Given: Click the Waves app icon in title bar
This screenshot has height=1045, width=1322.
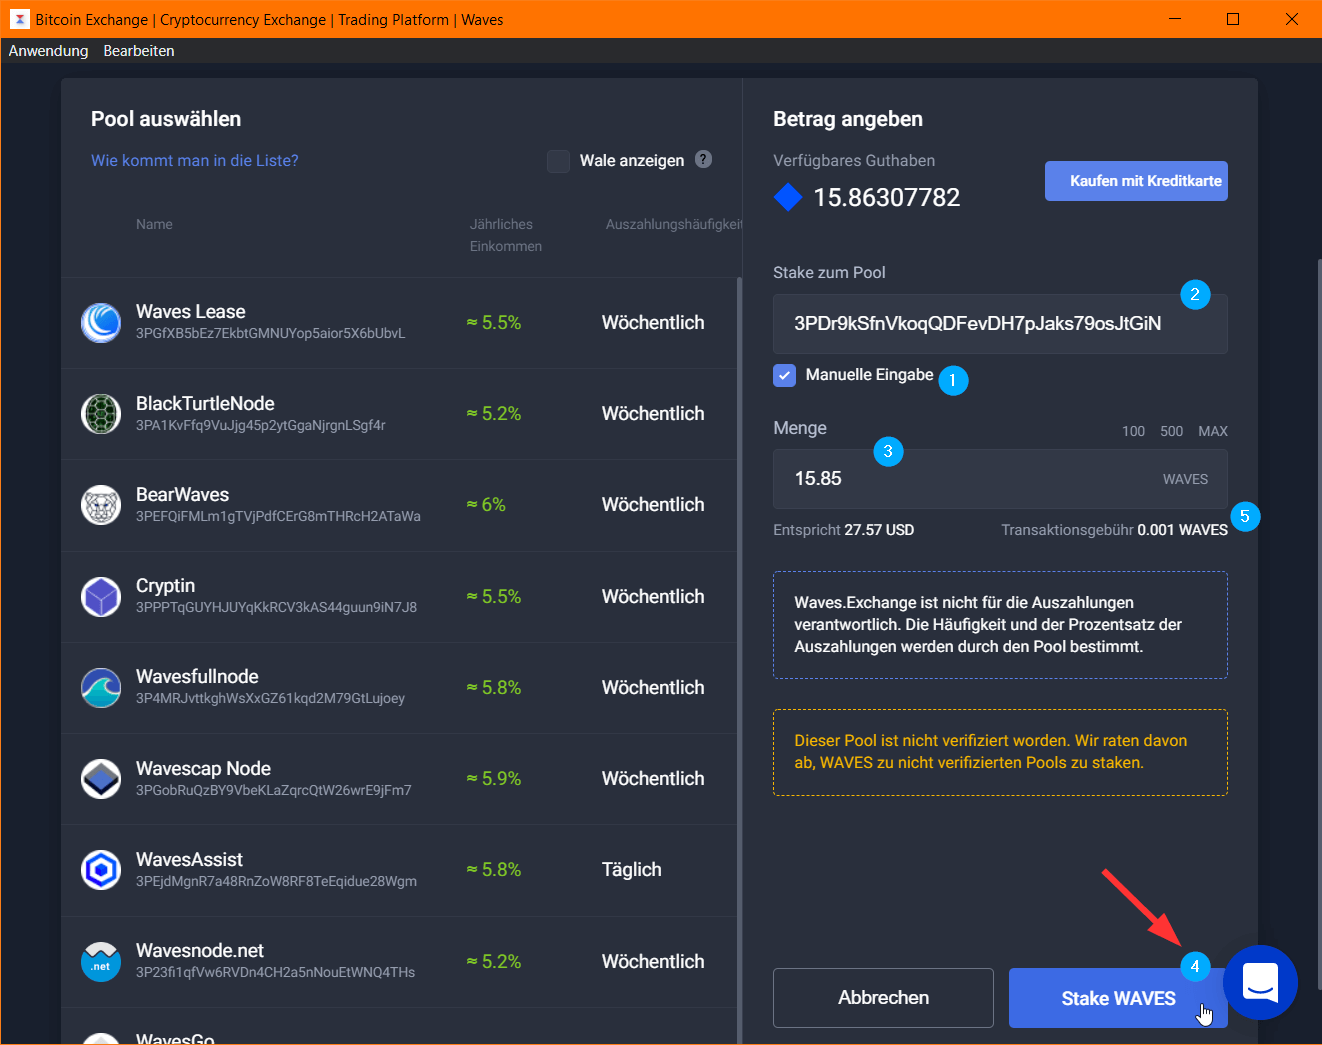Looking at the screenshot, I should 19,19.
